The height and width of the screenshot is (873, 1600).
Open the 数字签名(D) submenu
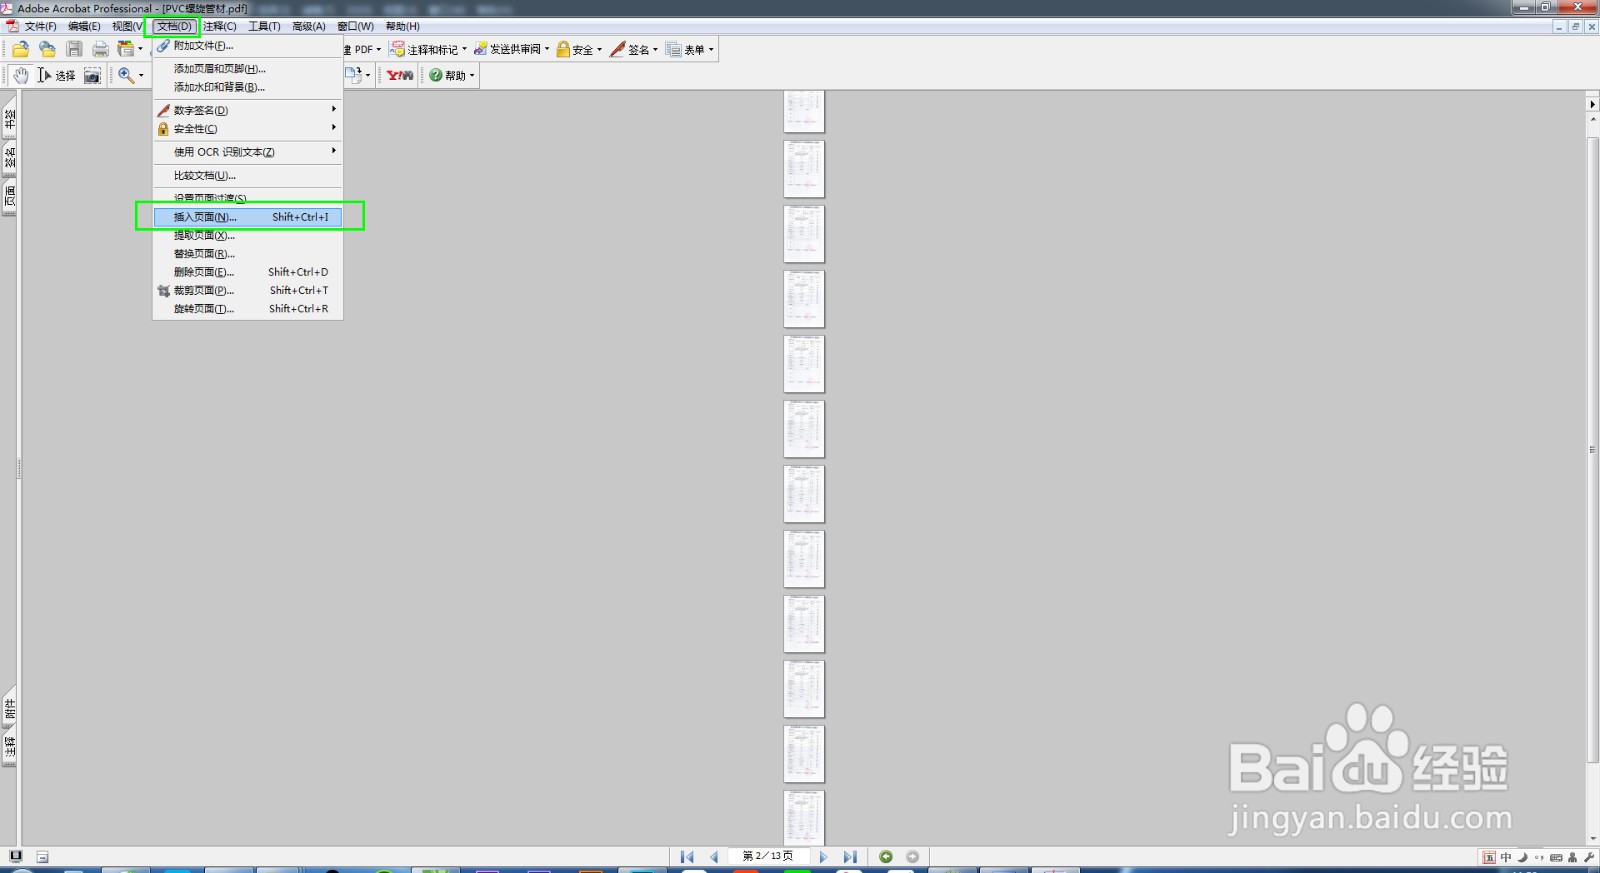[247, 110]
